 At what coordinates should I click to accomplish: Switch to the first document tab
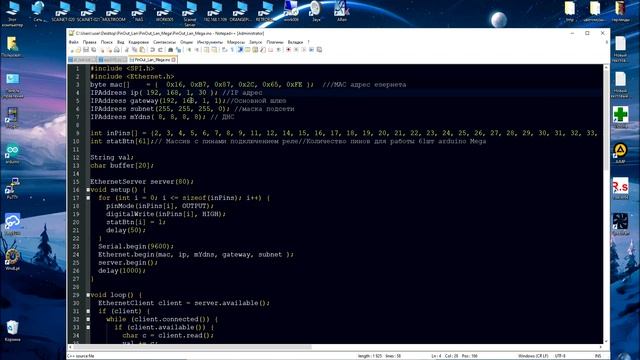coord(82,60)
